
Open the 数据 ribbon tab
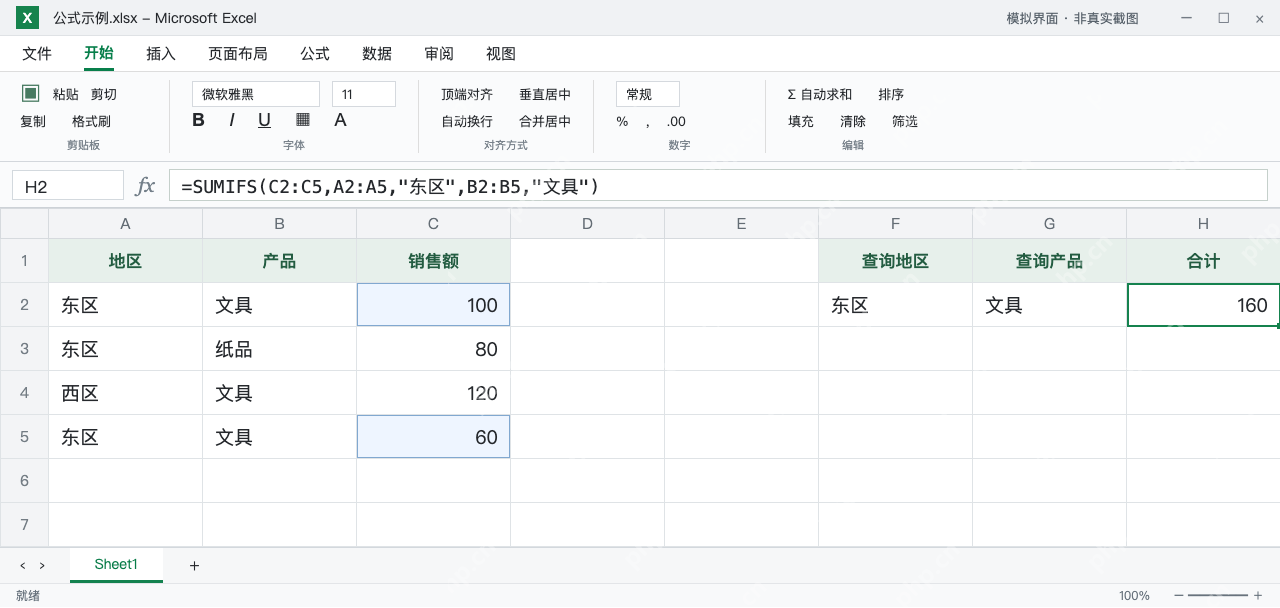pyautogui.click(x=377, y=54)
